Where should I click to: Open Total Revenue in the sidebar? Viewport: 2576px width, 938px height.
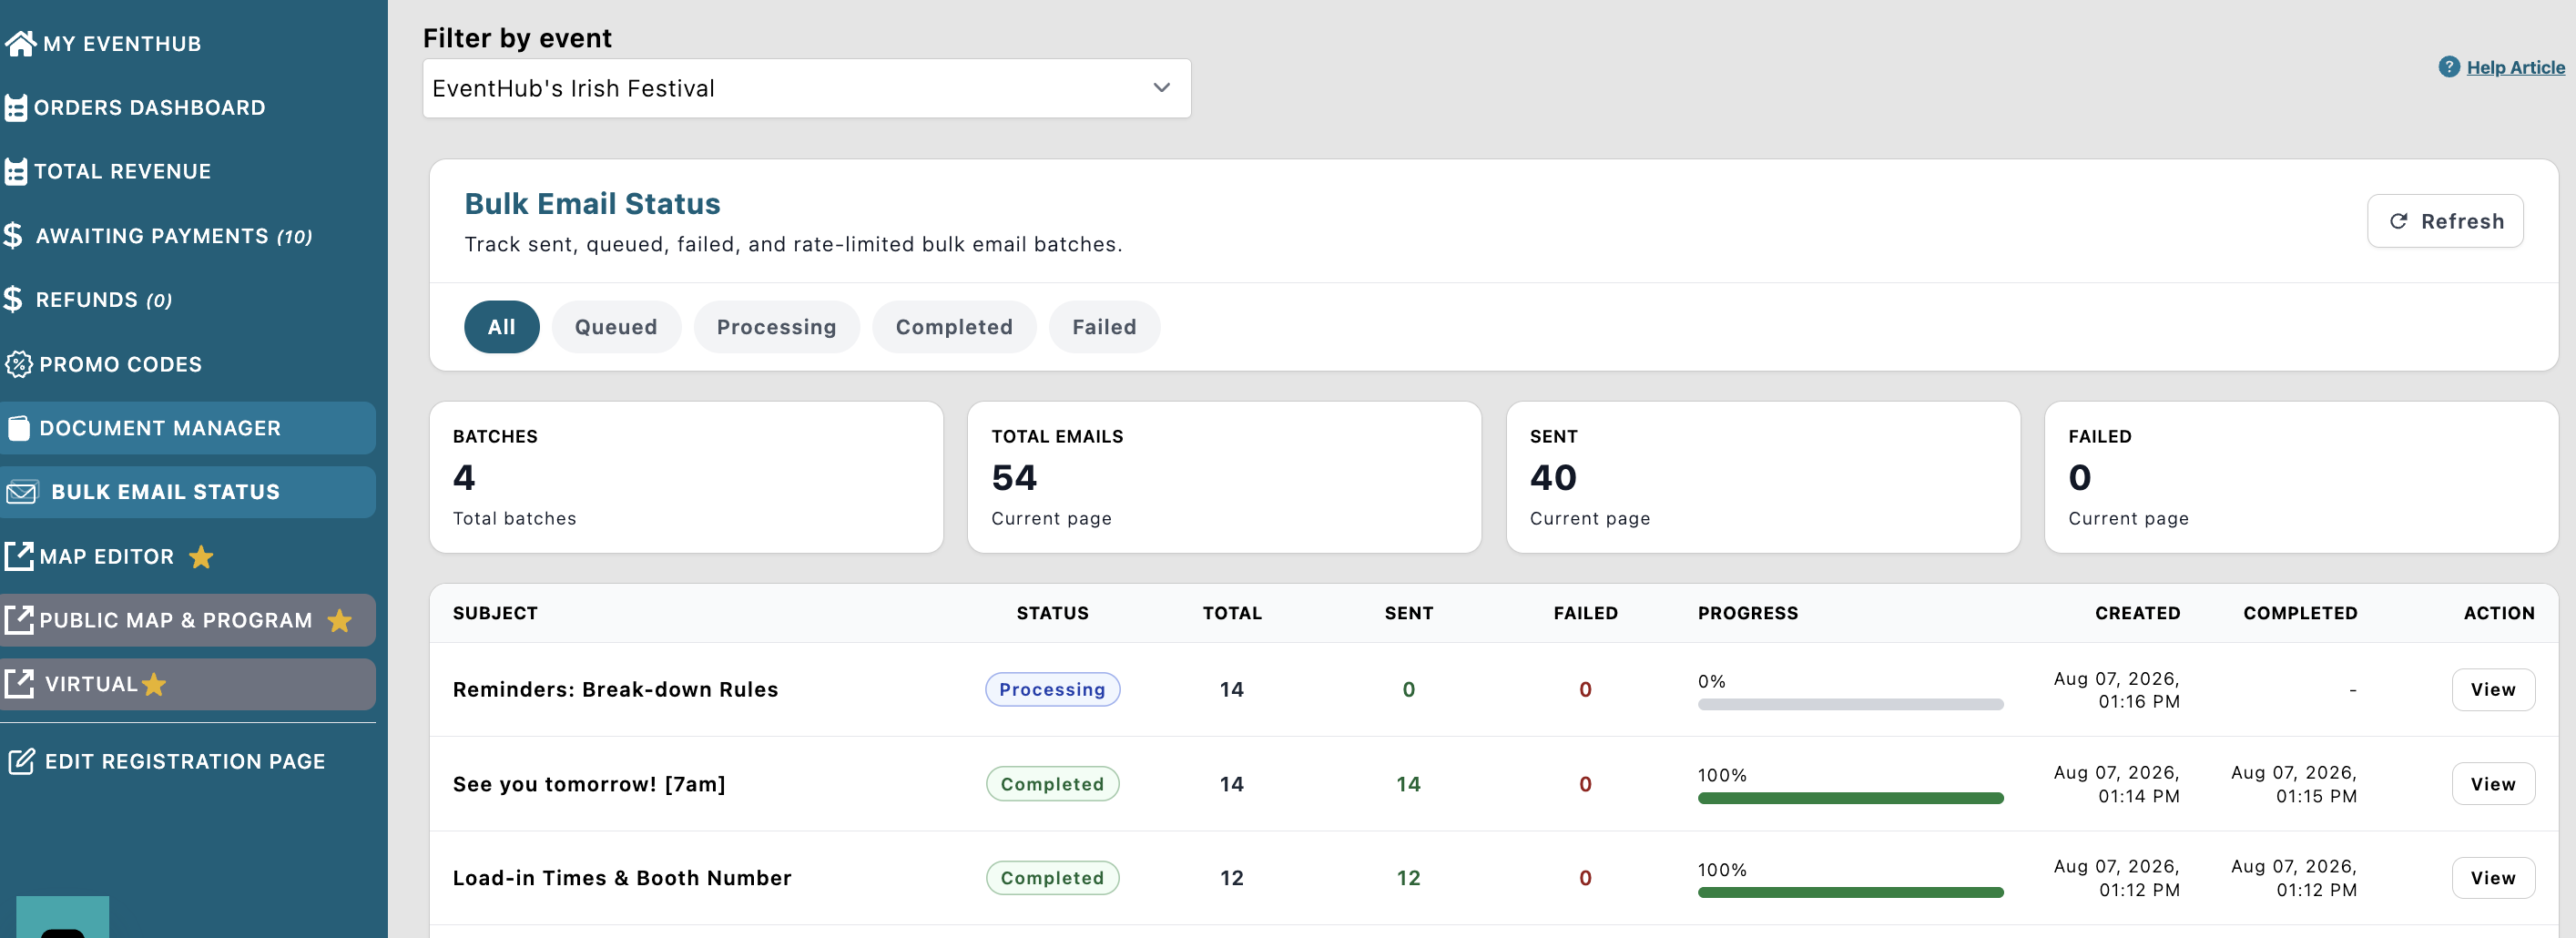point(122,171)
